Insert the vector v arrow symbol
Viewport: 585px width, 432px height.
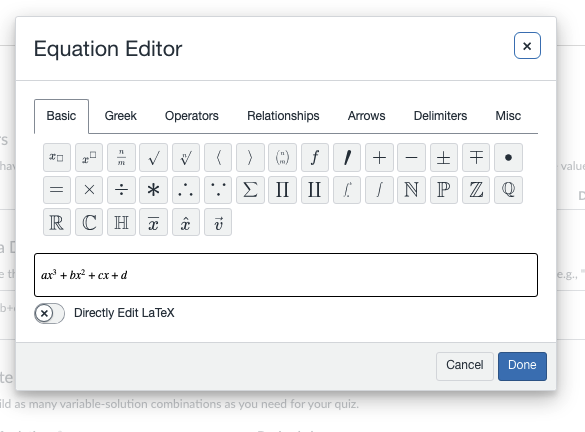coord(218,222)
